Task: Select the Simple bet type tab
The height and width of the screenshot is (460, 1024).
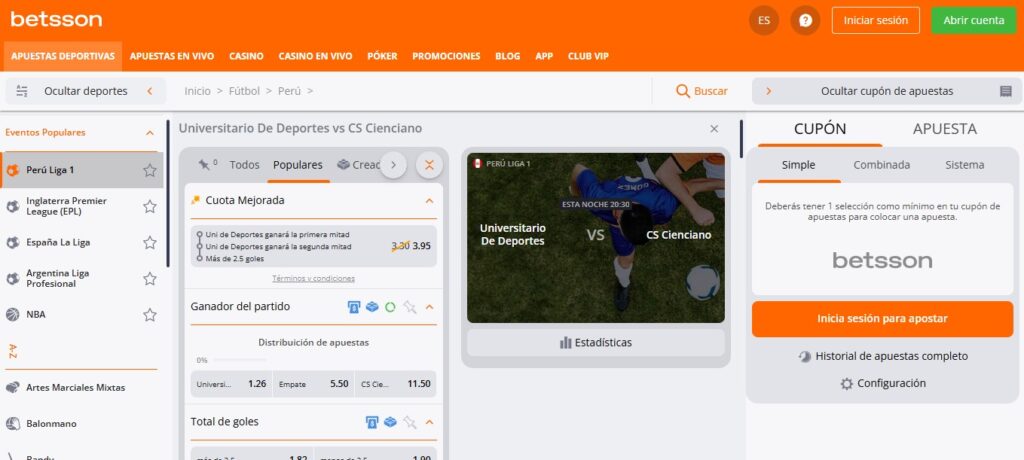Action: 798,165
